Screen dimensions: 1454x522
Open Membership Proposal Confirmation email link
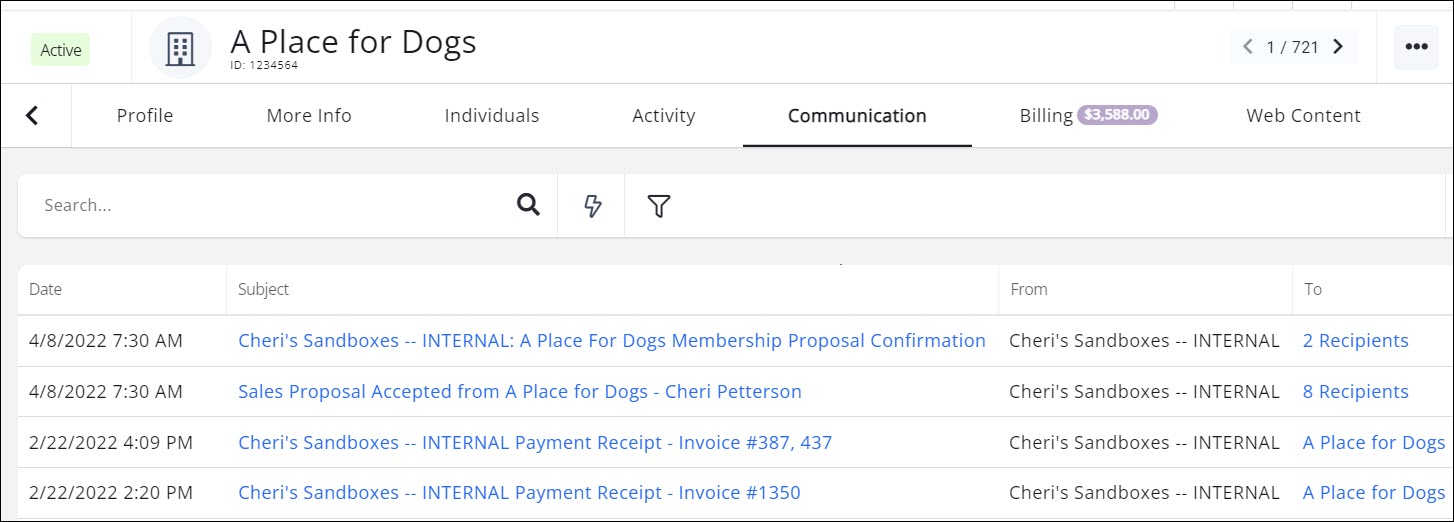tap(612, 341)
